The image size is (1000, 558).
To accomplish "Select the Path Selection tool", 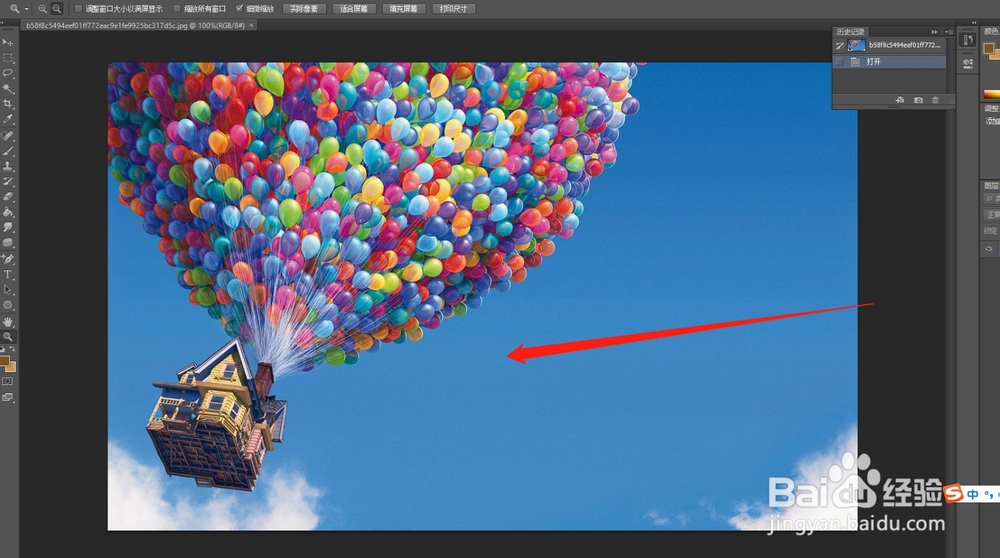I will 8,290.
